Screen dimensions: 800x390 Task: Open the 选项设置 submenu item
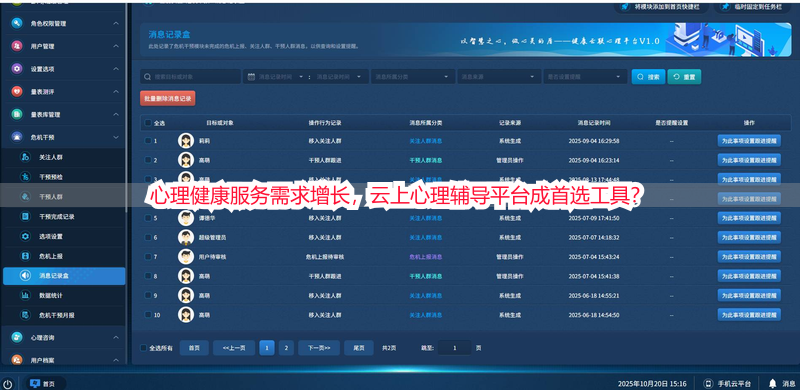pos(63,236)
